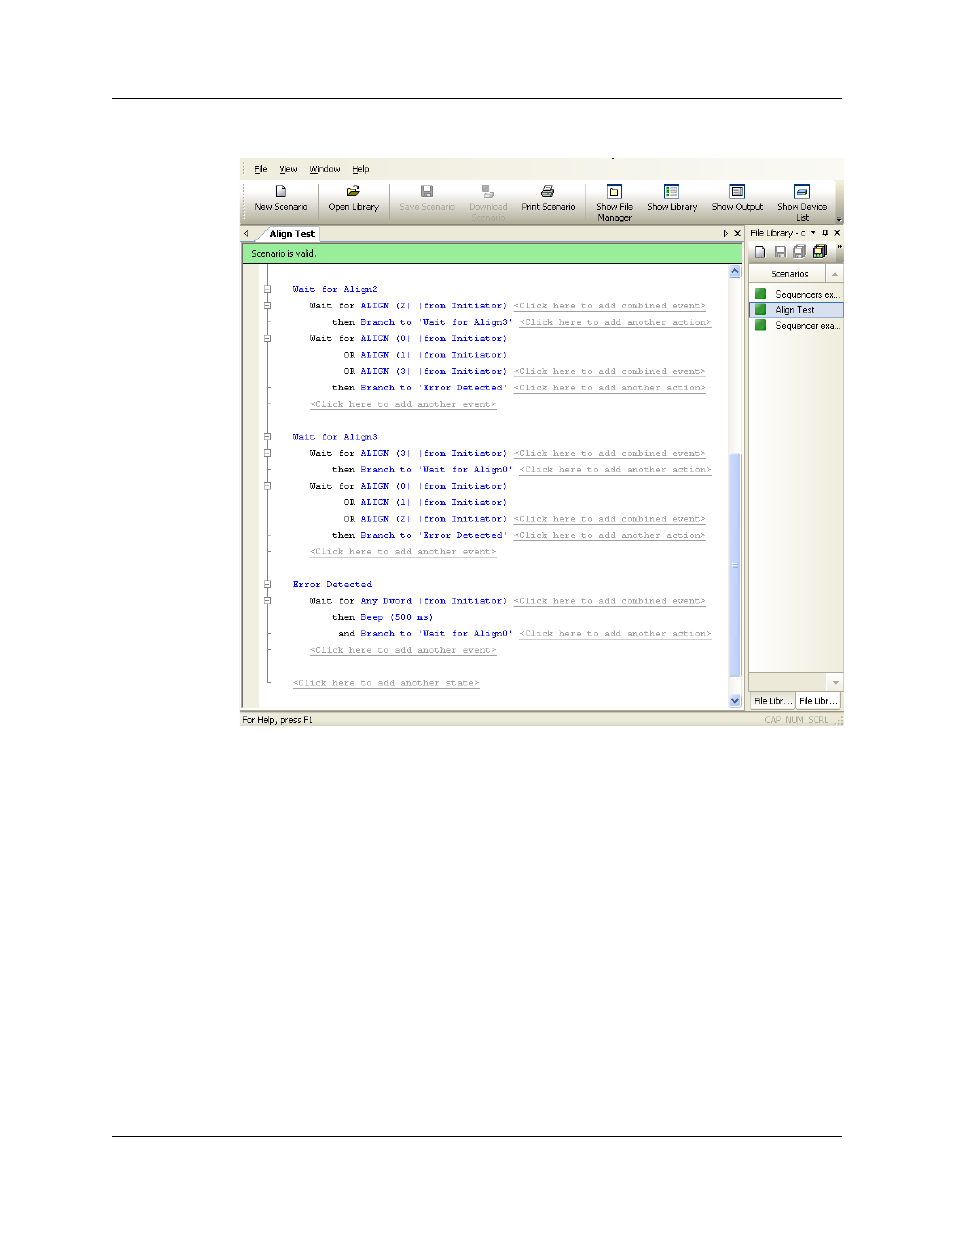Collapse the Wait for Any Dword event
The image size is (954, 1235).
pyautogui.click(x=268, y=601)
